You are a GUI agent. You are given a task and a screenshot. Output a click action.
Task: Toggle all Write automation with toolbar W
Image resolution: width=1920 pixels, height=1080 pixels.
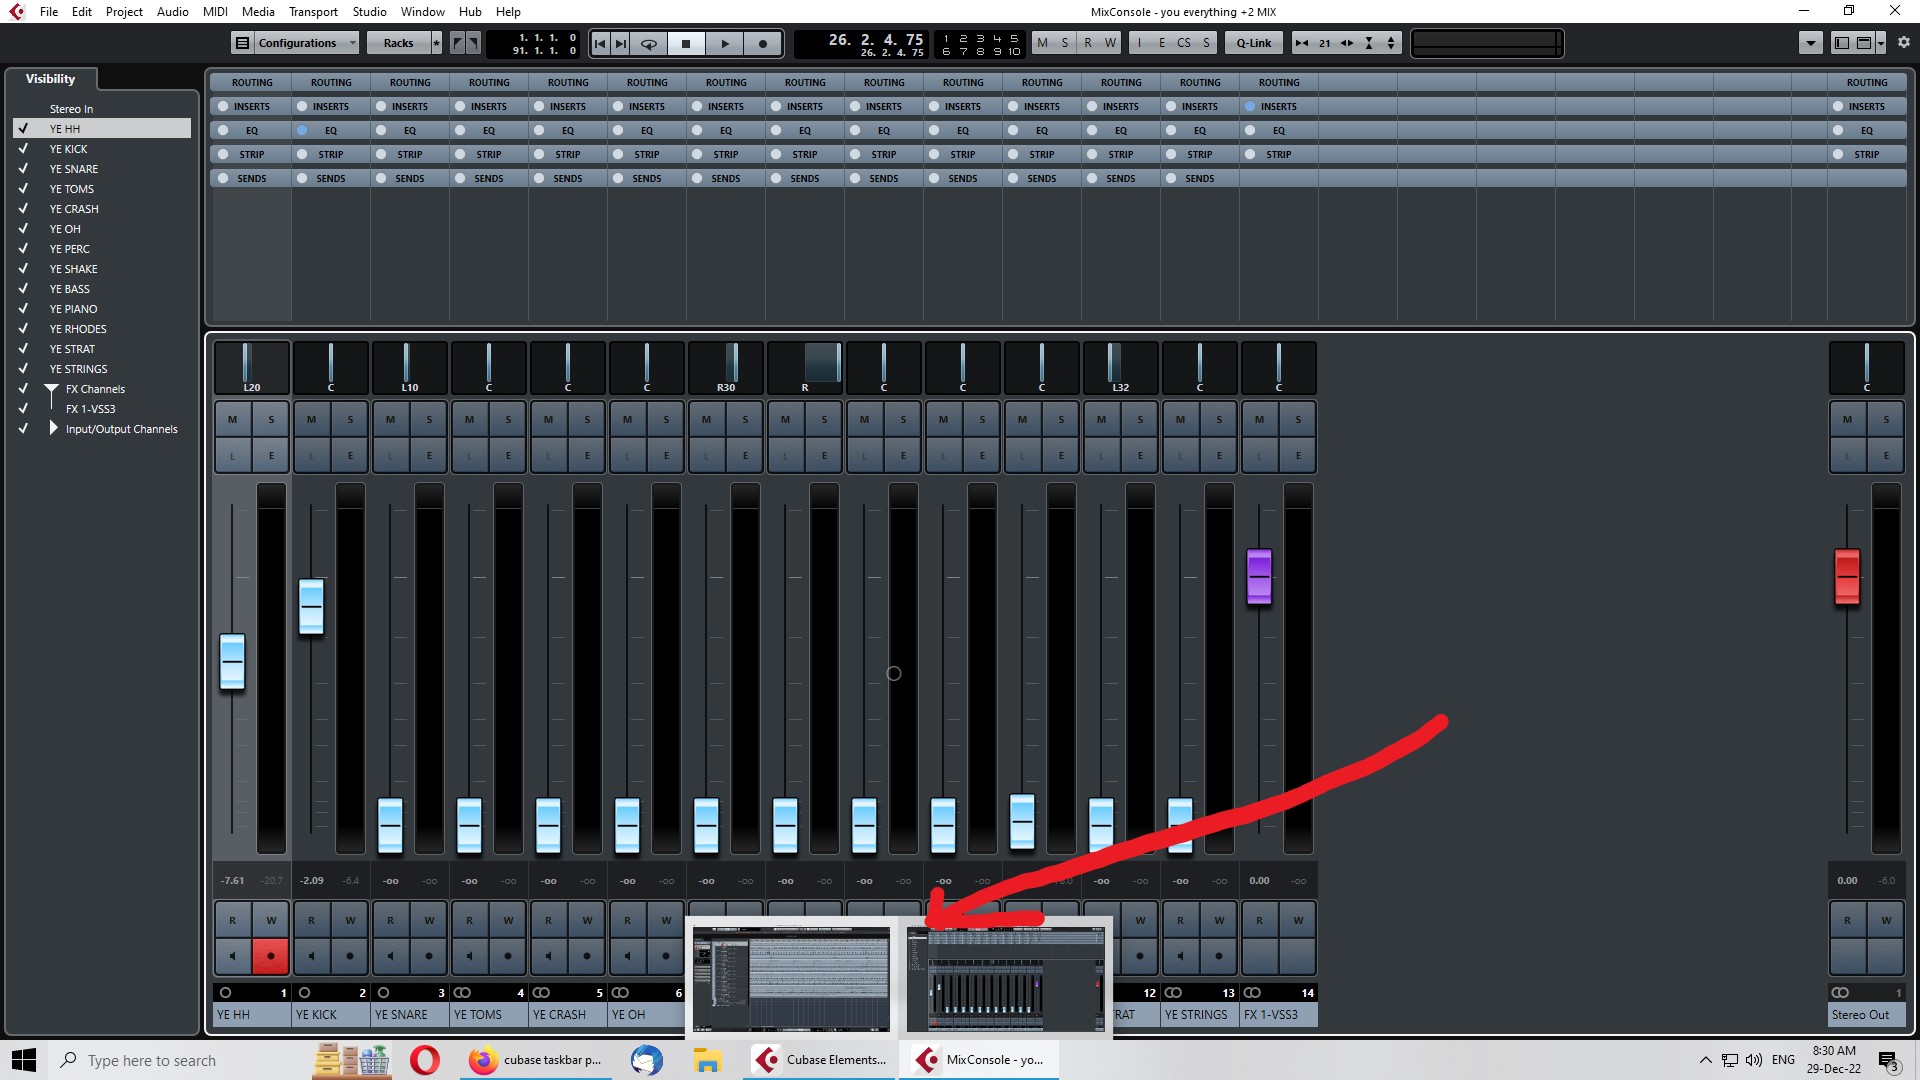tap(1110, 43)
